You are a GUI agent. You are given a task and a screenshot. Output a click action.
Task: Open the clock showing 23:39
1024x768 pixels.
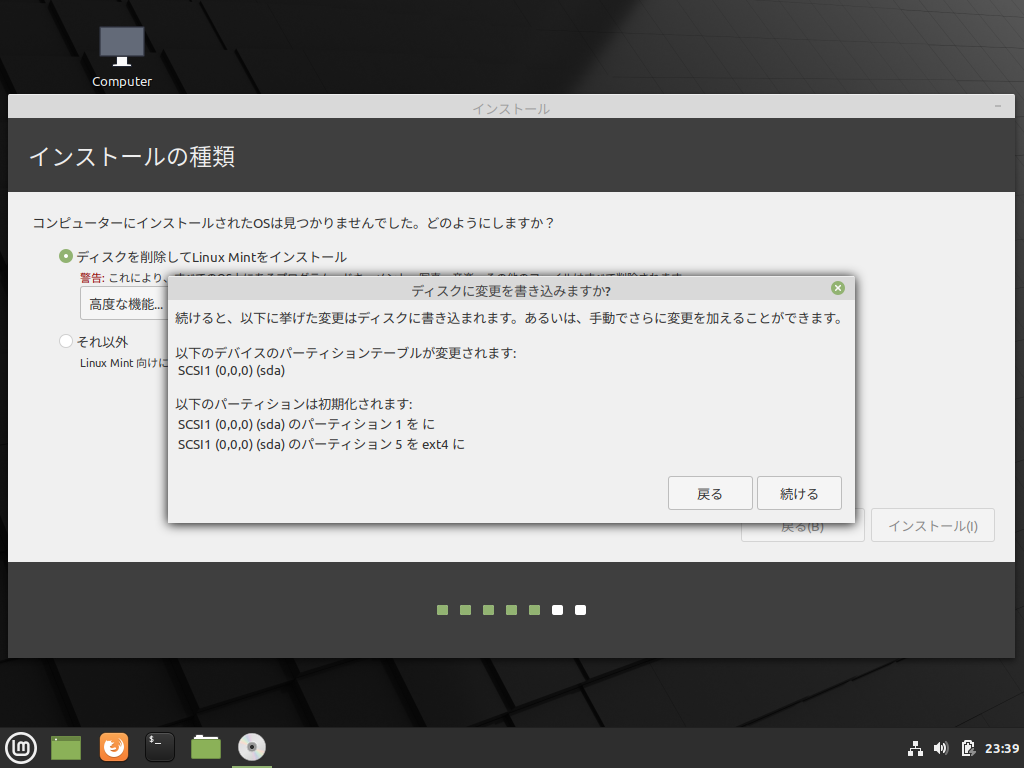(x=1002, y=748)
